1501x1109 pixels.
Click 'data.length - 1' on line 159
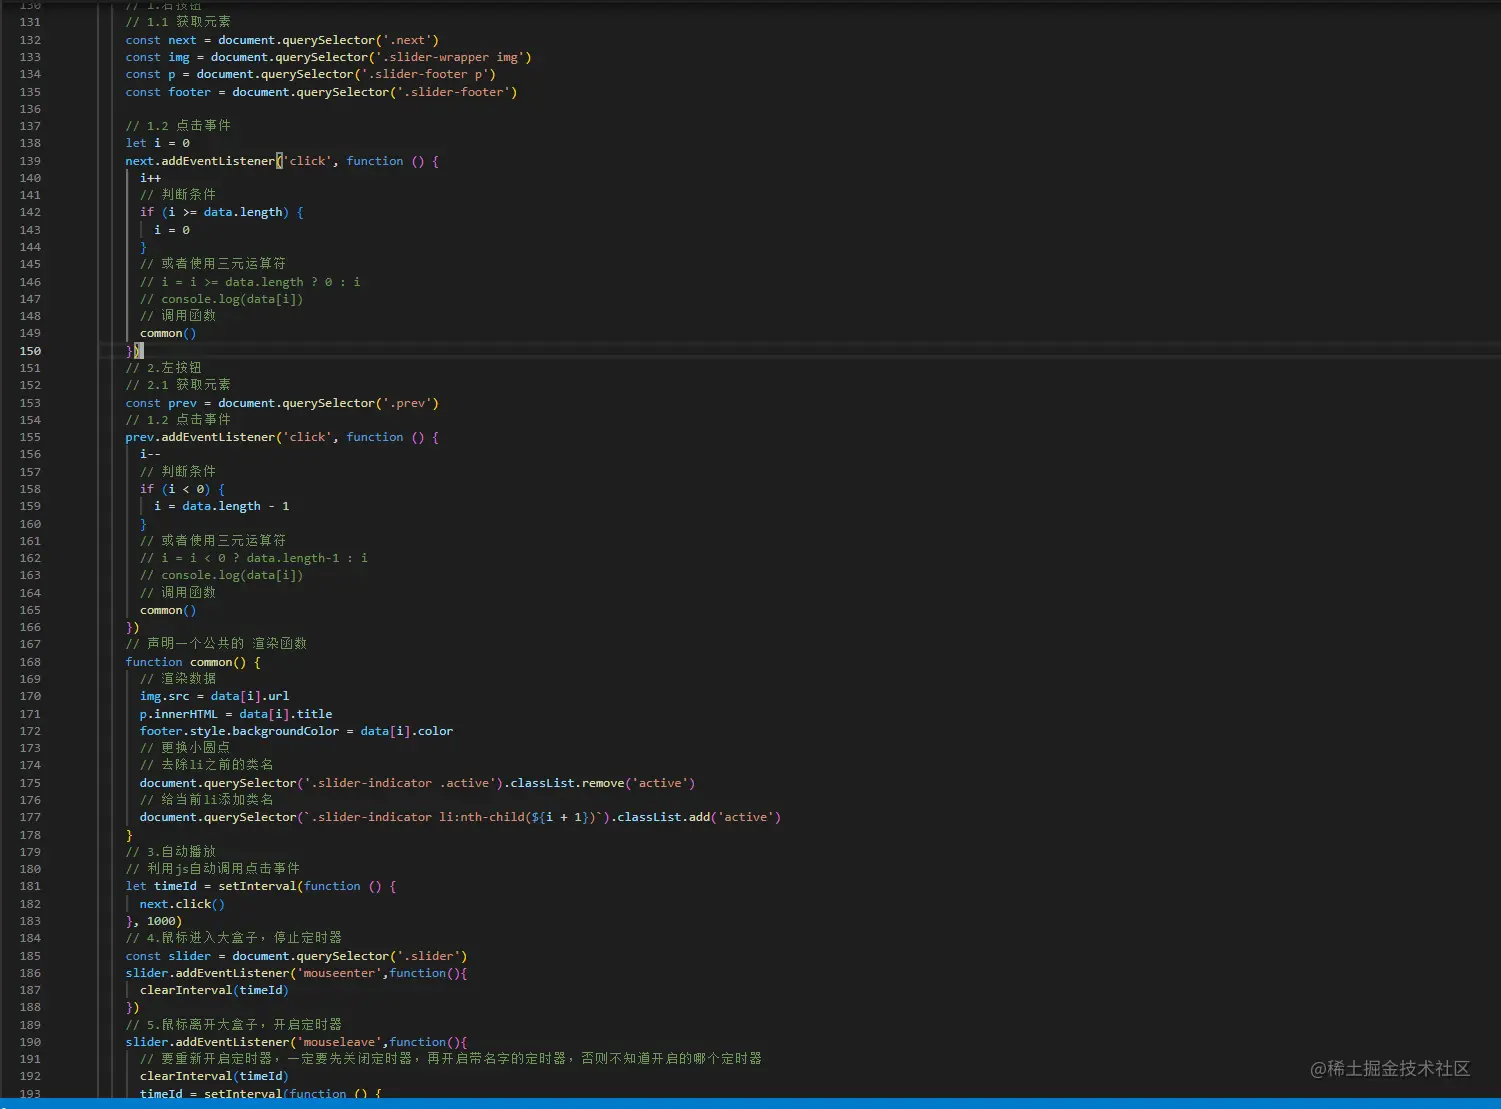(235, 506)
